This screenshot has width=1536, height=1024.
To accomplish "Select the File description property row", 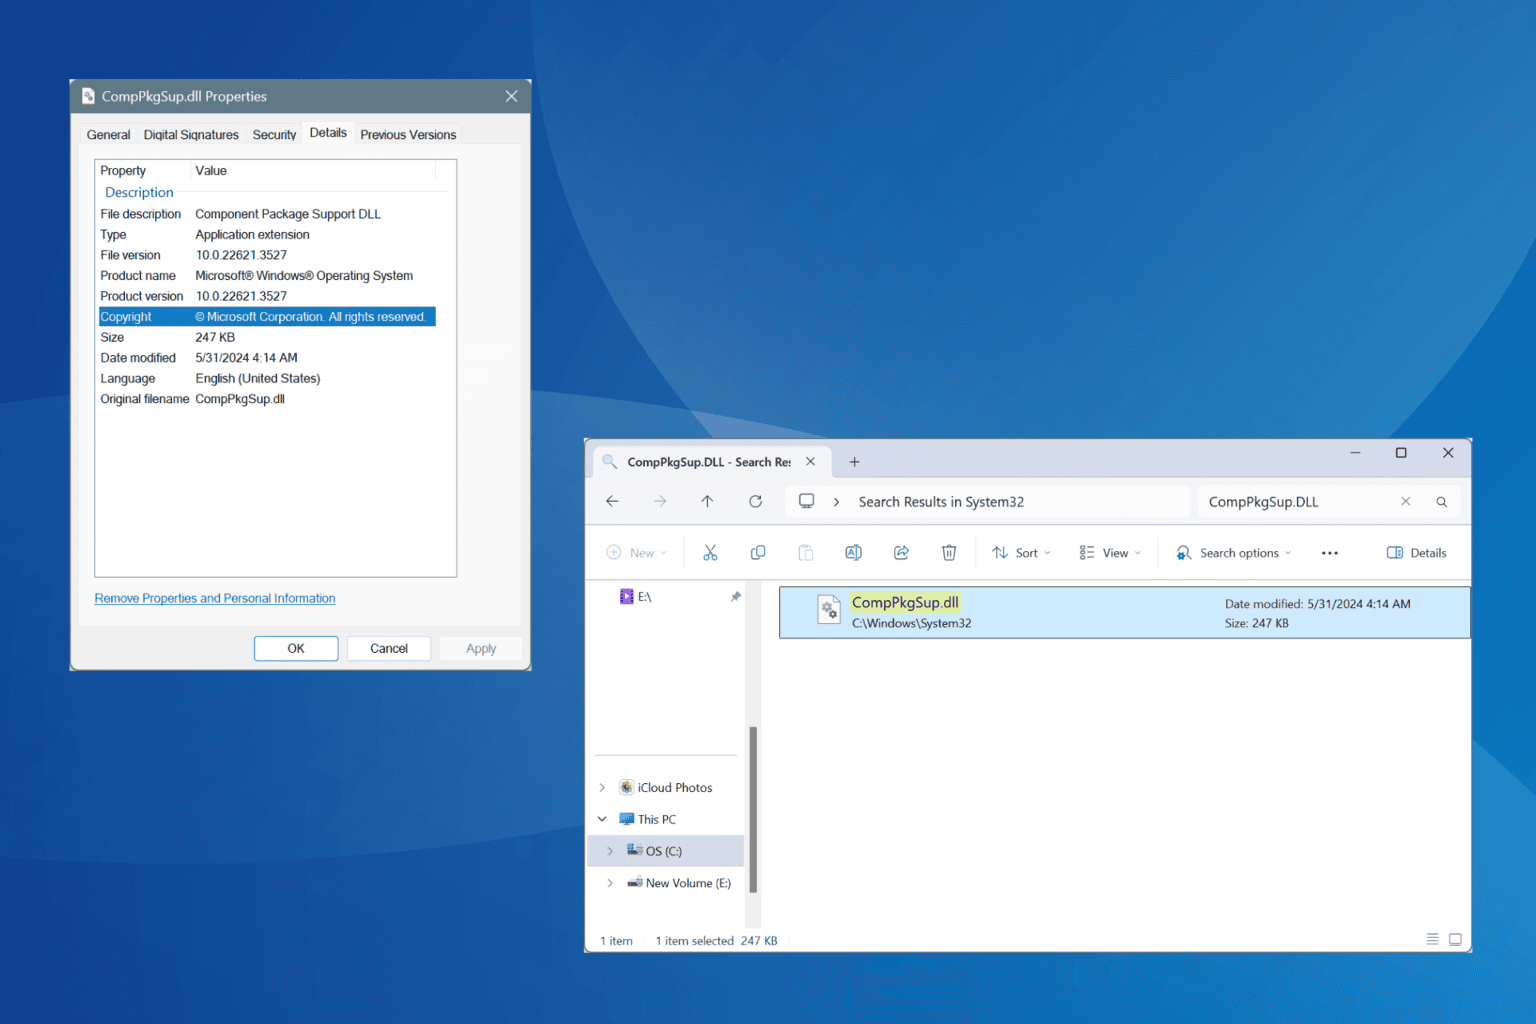I will point(267,214).
